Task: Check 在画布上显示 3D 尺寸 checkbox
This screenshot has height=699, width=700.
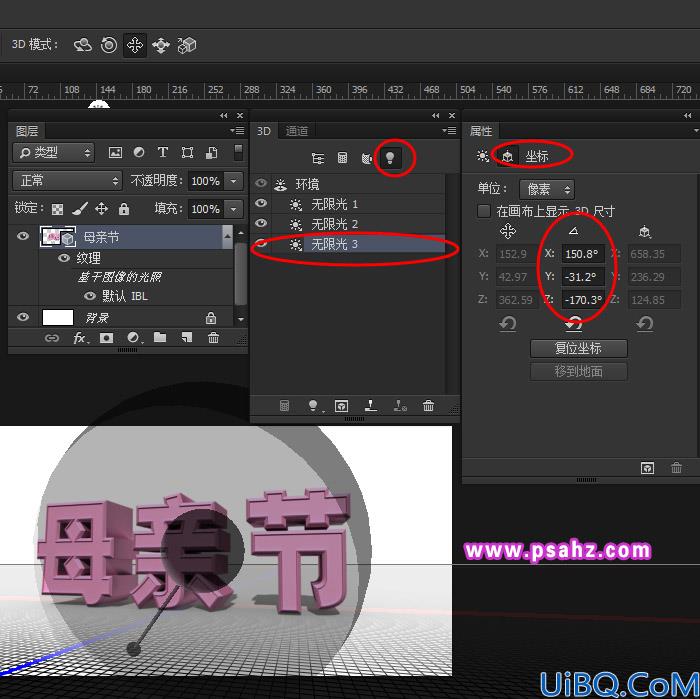Action: (483, 210)
